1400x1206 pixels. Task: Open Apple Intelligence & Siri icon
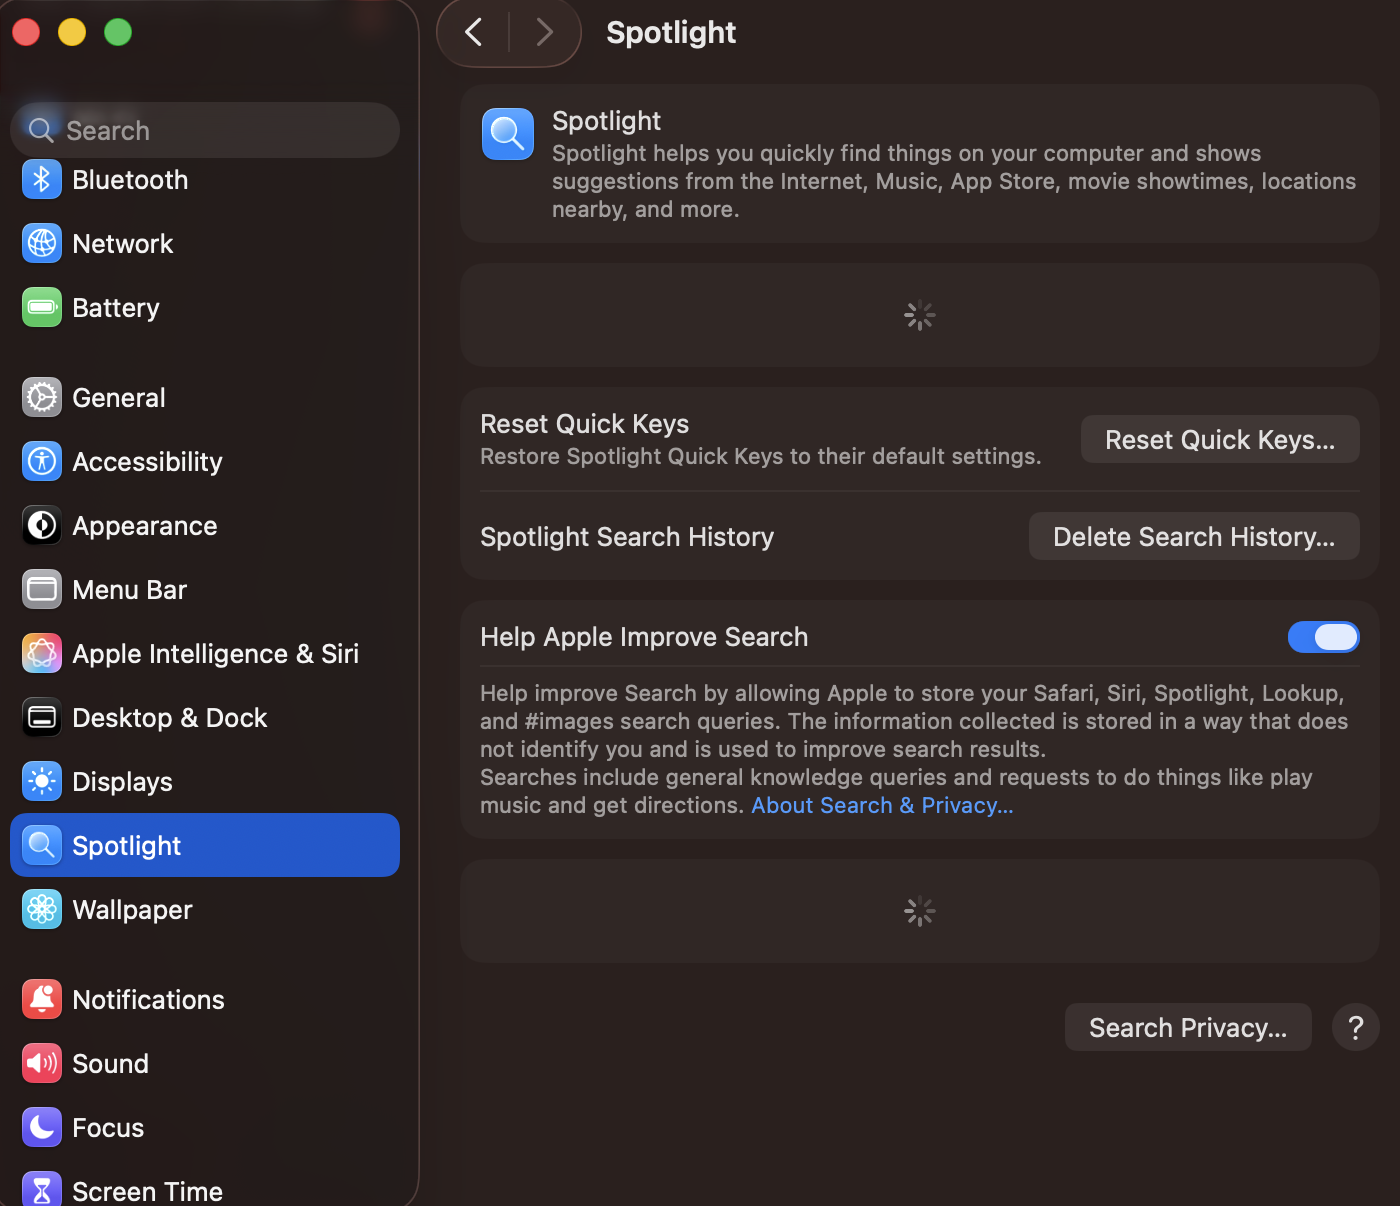42,654
